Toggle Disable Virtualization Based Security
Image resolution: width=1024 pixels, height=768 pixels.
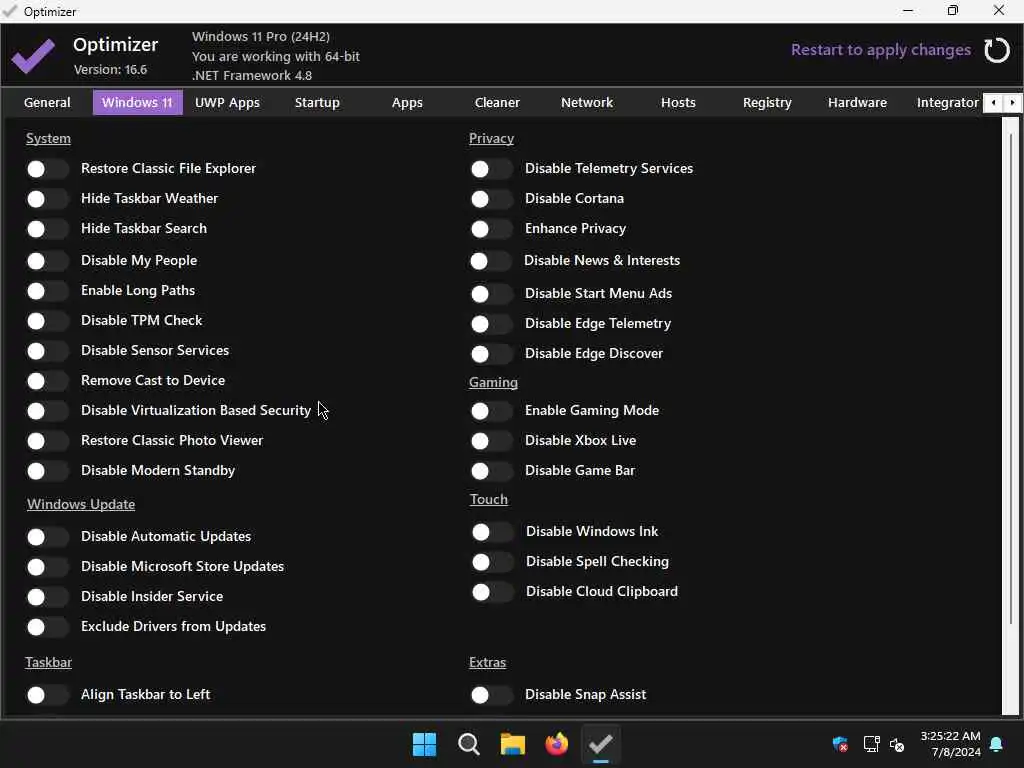(x=48, y=411)
